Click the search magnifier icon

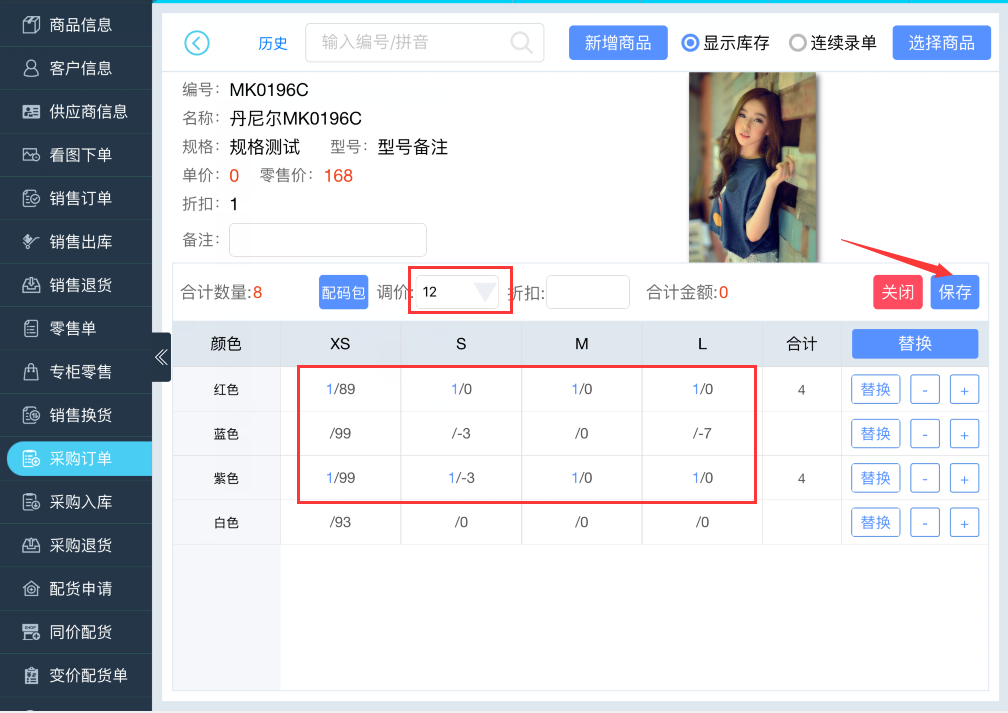pyautogui.click(x=521, y=43)
